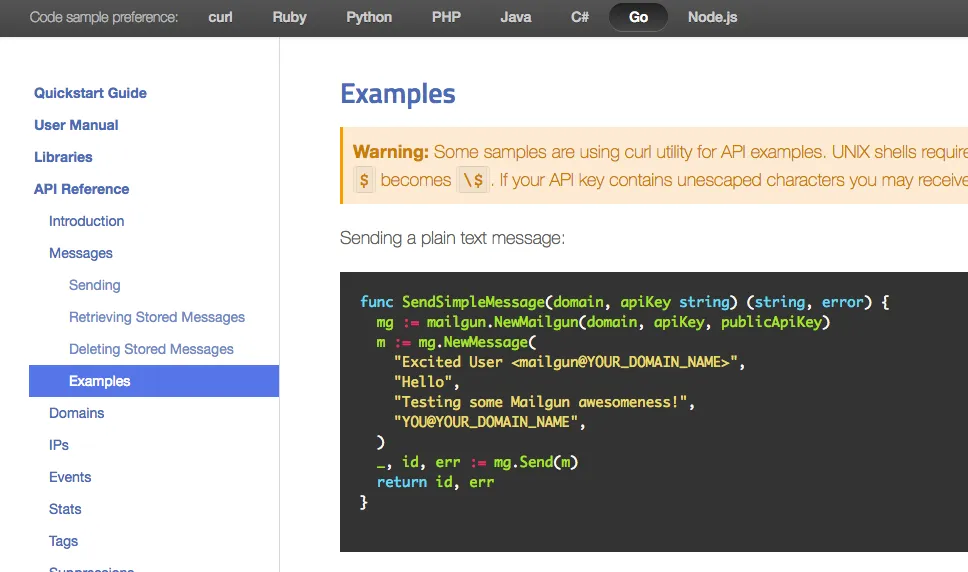
Task: Click the active Go language tab
Action: (638, 17)
